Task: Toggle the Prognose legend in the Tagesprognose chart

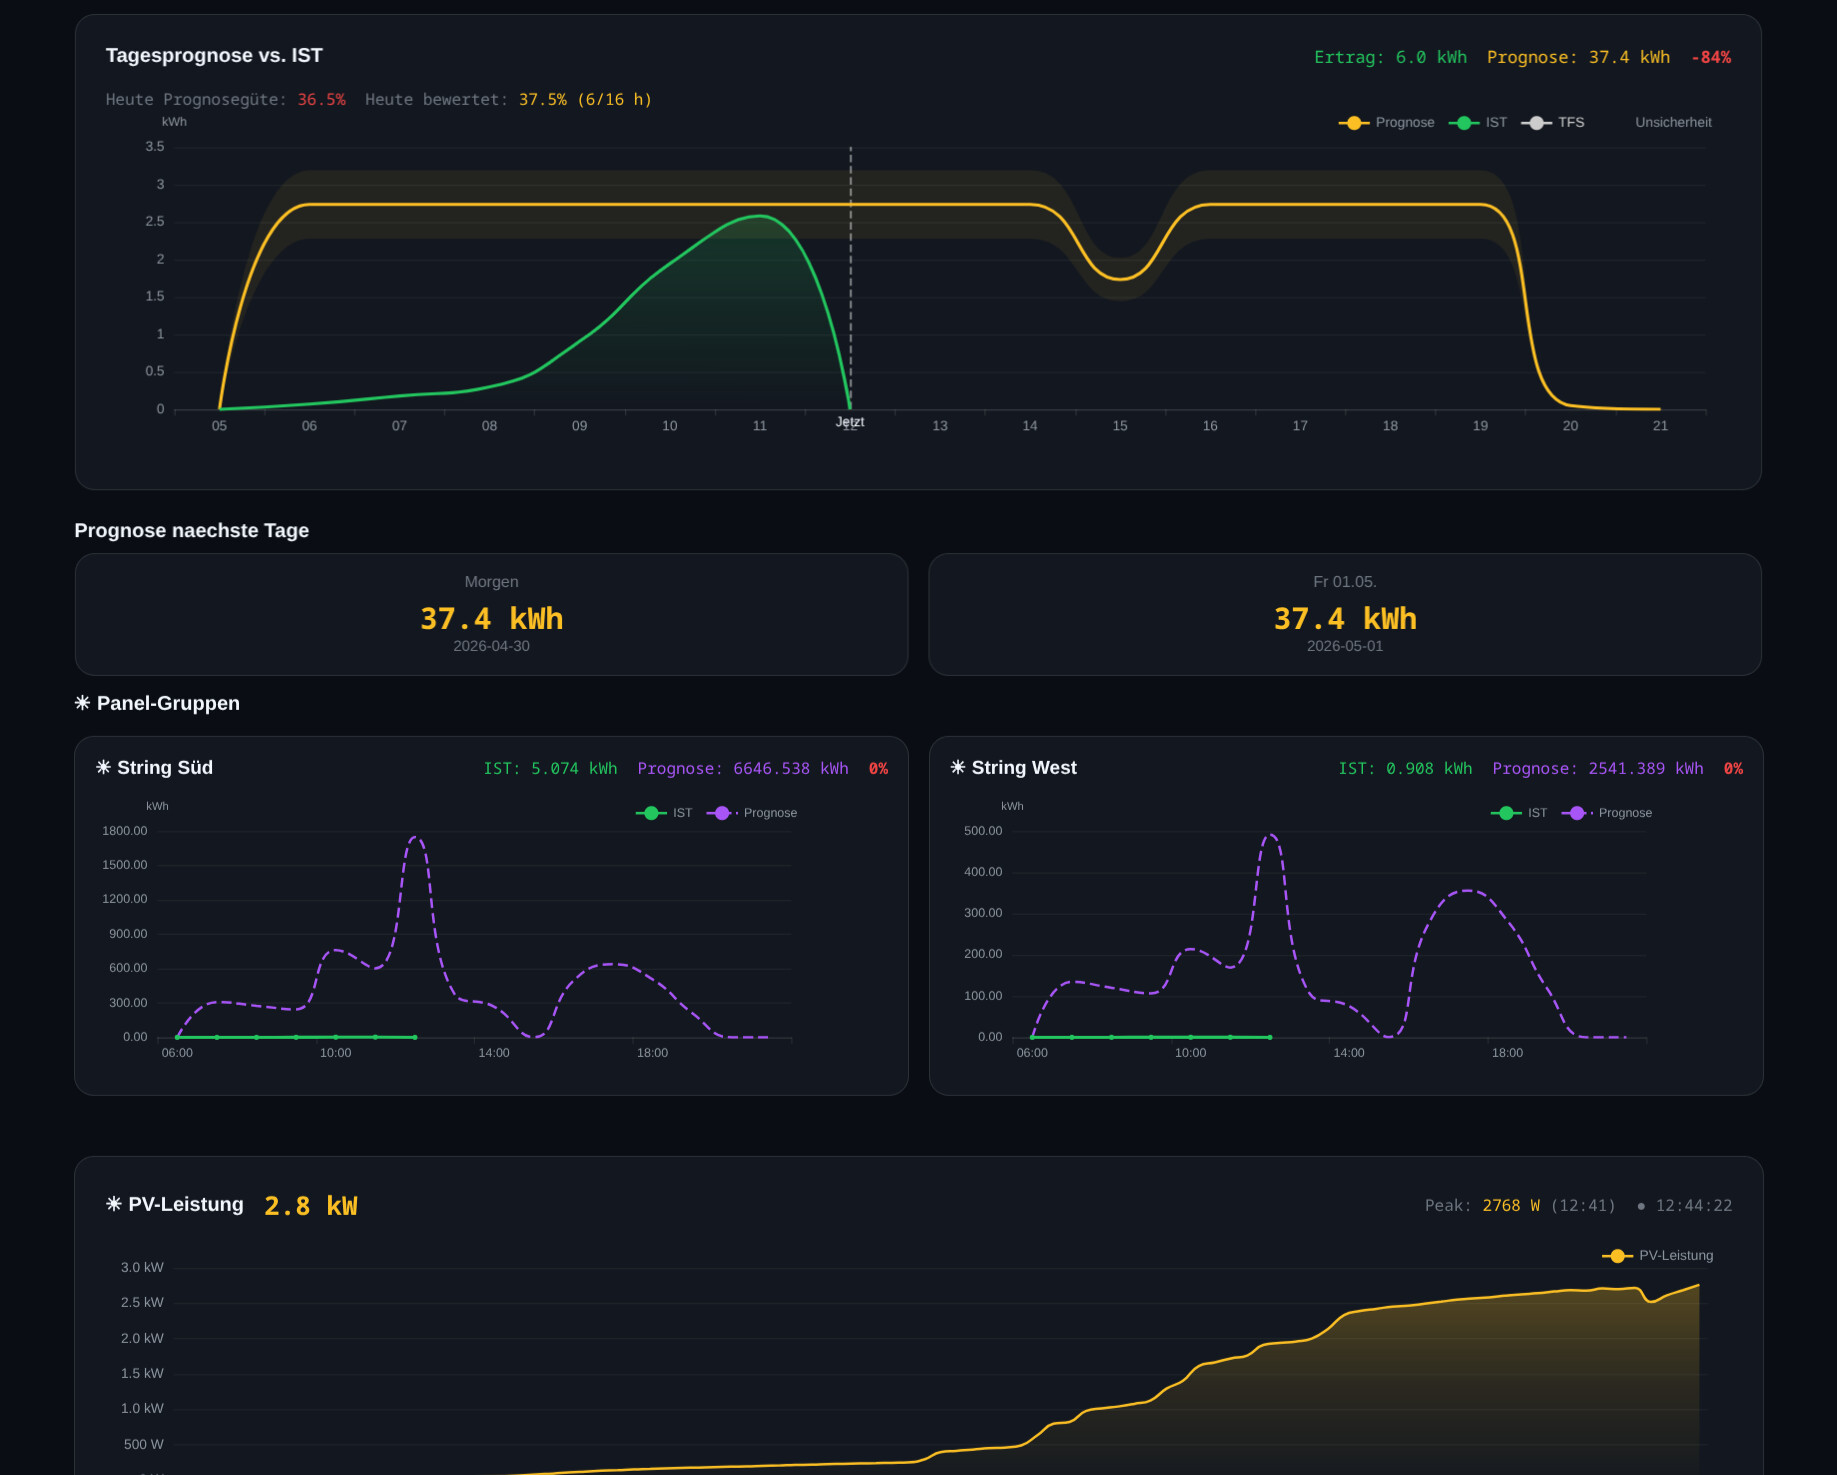Action: point(1386,122)
